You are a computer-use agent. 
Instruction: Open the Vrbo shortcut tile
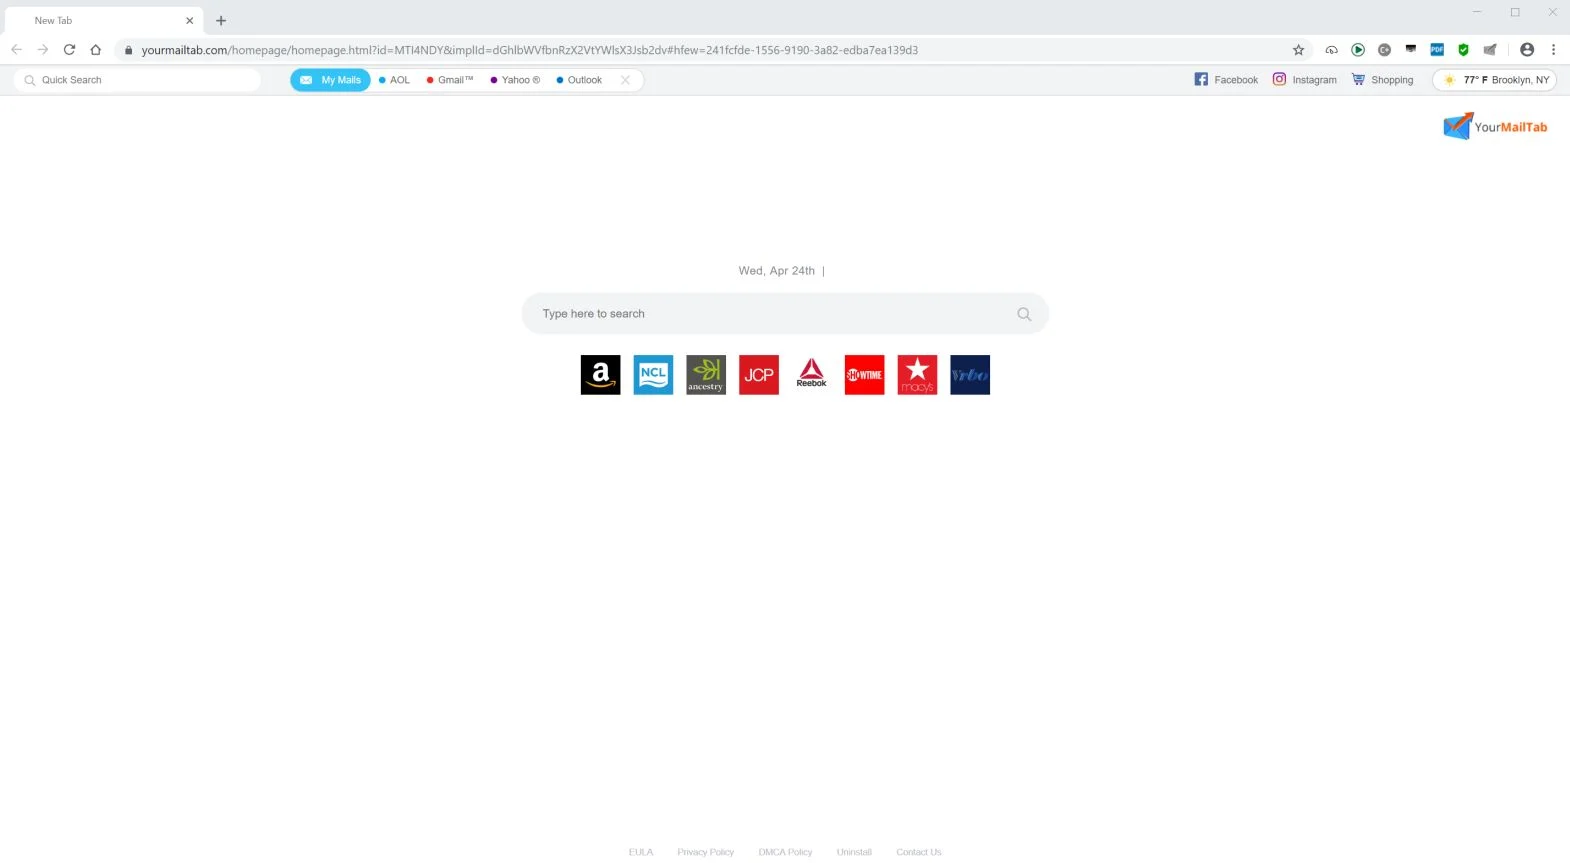tap(970, 375)
